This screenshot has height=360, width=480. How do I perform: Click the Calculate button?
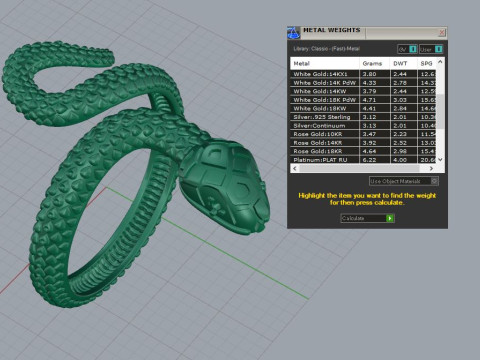pyautogui.click(x=367, y=218)
